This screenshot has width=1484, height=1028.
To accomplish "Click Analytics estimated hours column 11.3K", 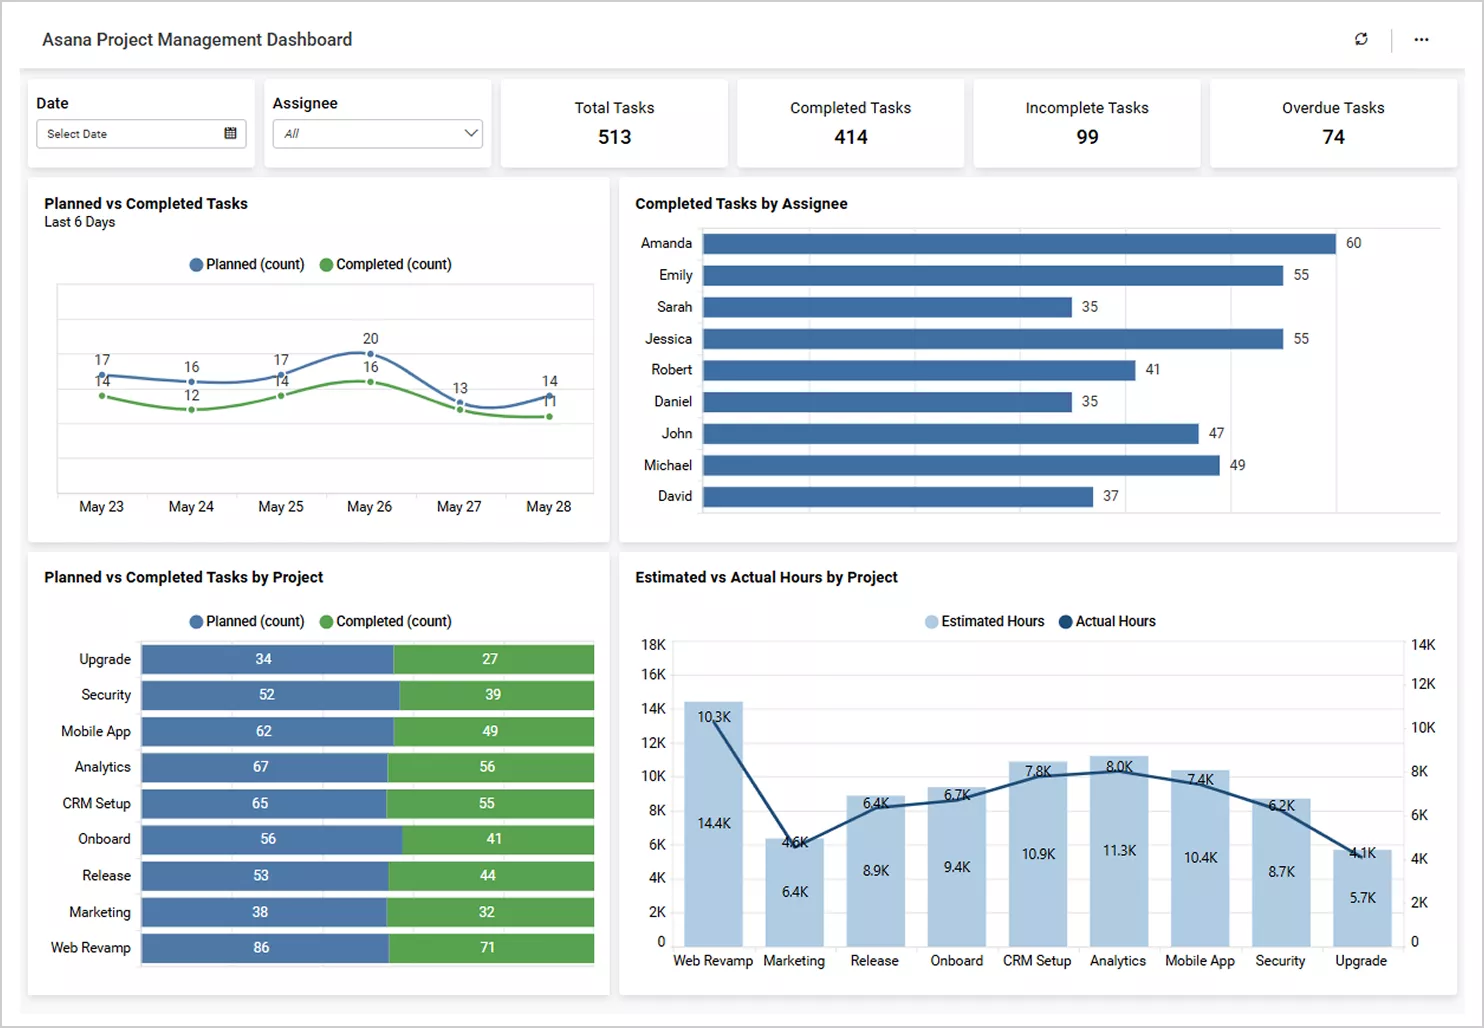I will point(1119,851).
